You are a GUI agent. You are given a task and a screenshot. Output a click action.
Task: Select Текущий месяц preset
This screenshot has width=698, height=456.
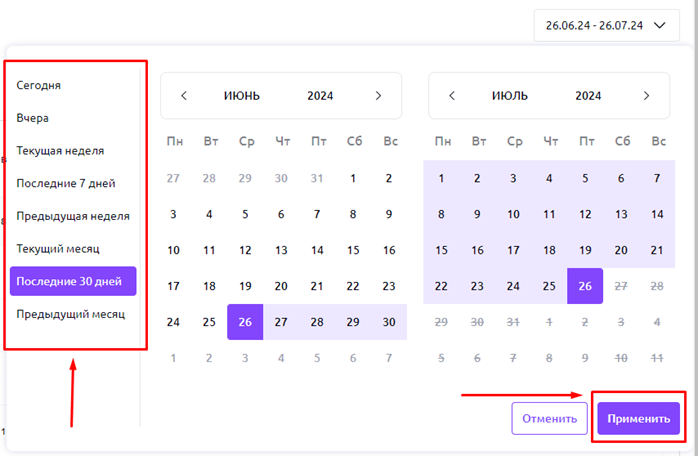[58, 247]
